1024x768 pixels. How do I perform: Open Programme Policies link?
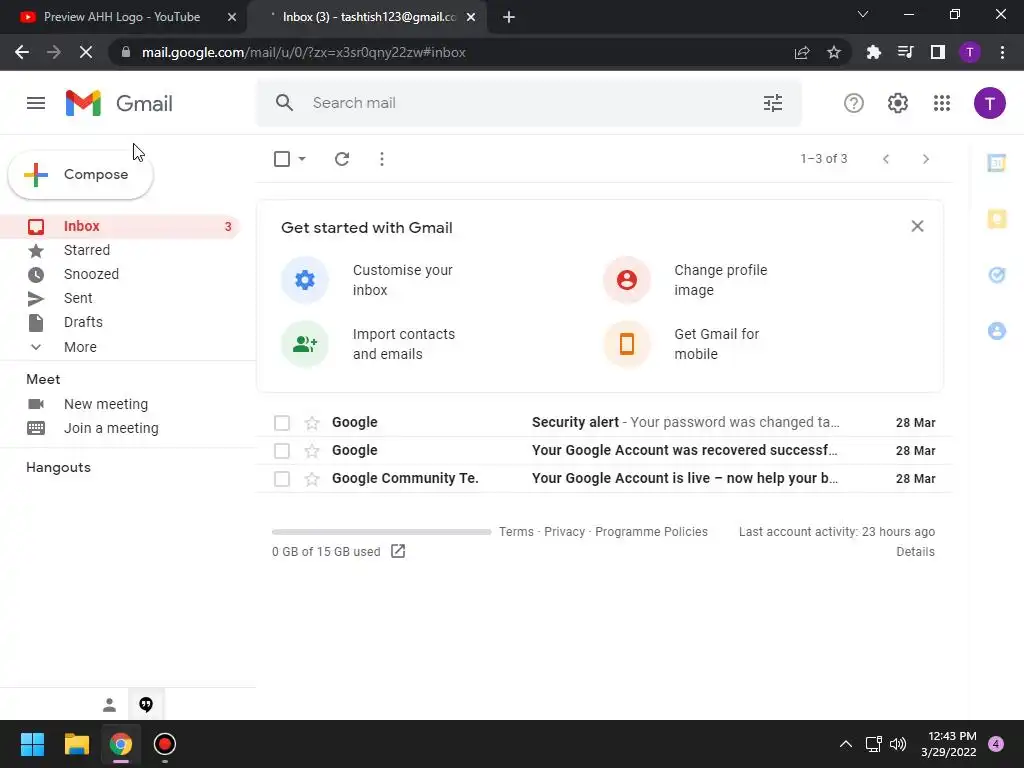[651, 532]
